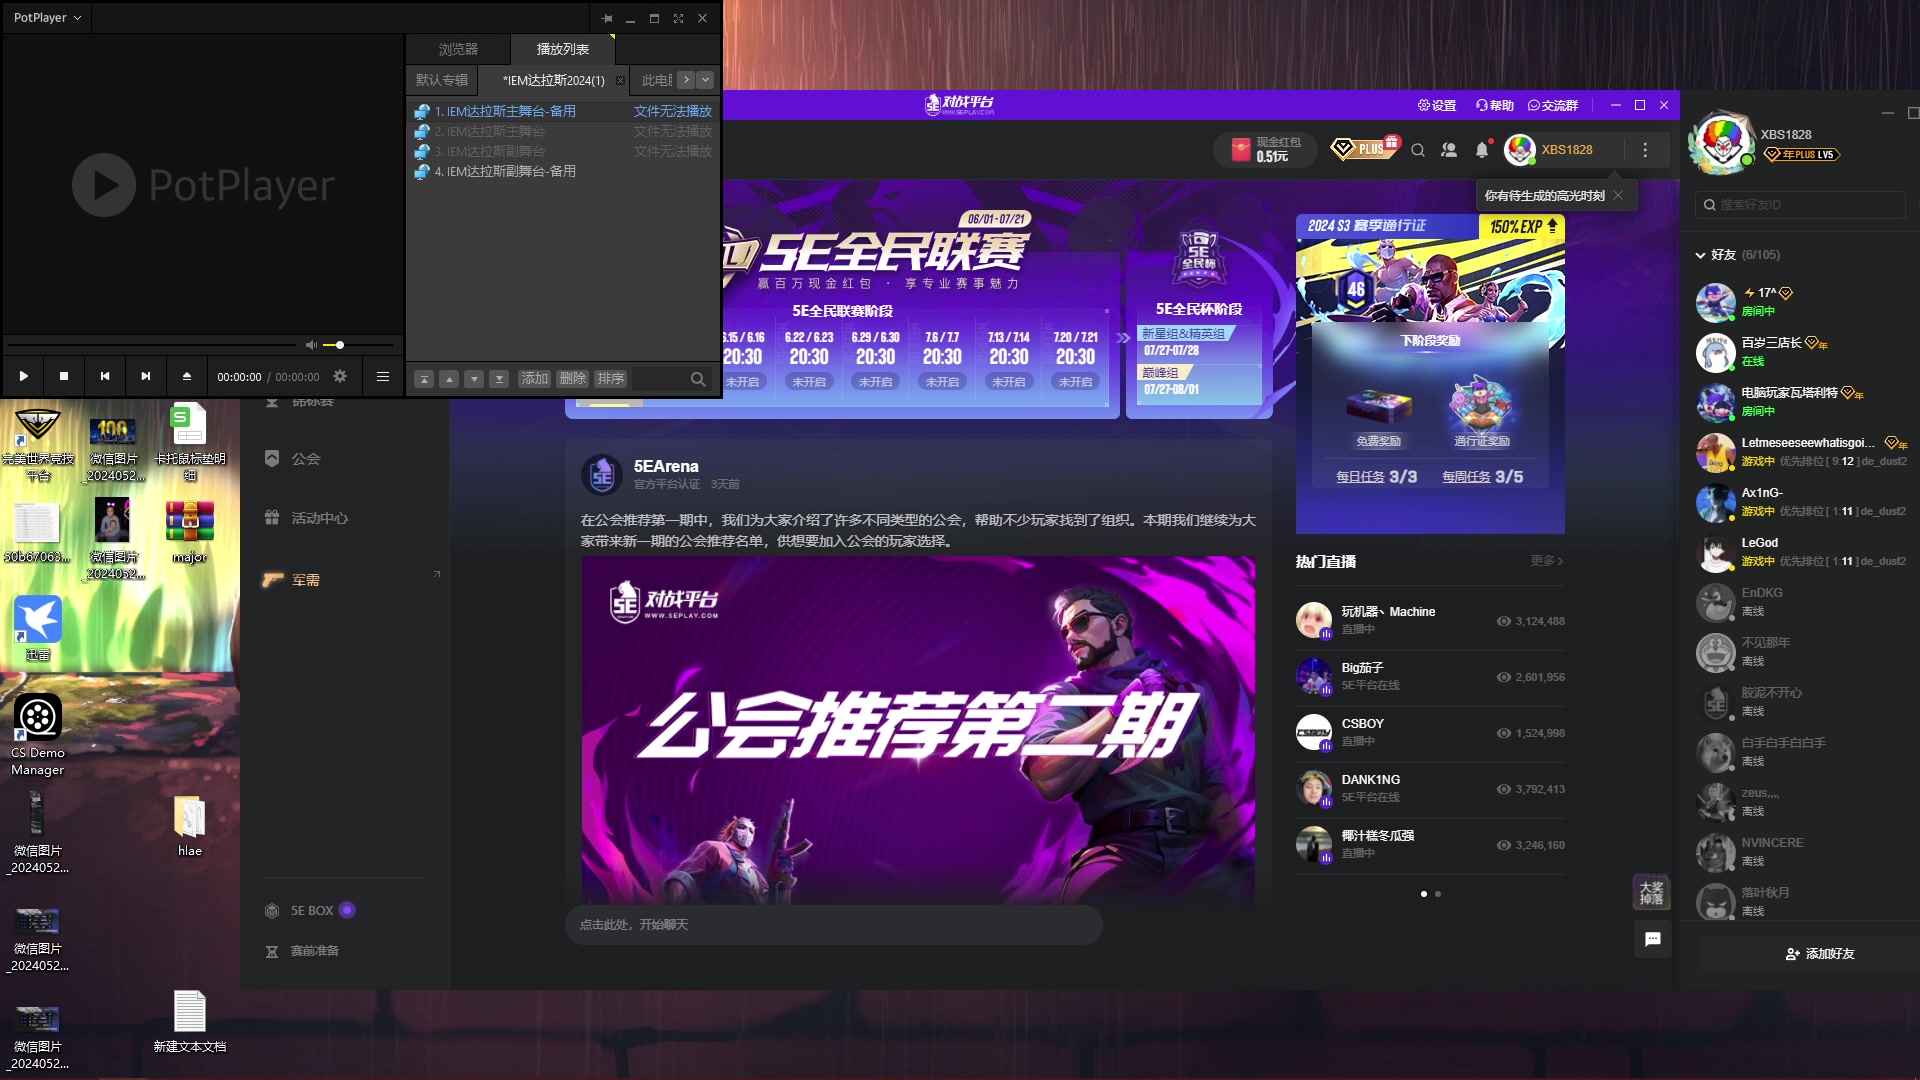Switch to the 浏览器 tab

tap(459, 48)
